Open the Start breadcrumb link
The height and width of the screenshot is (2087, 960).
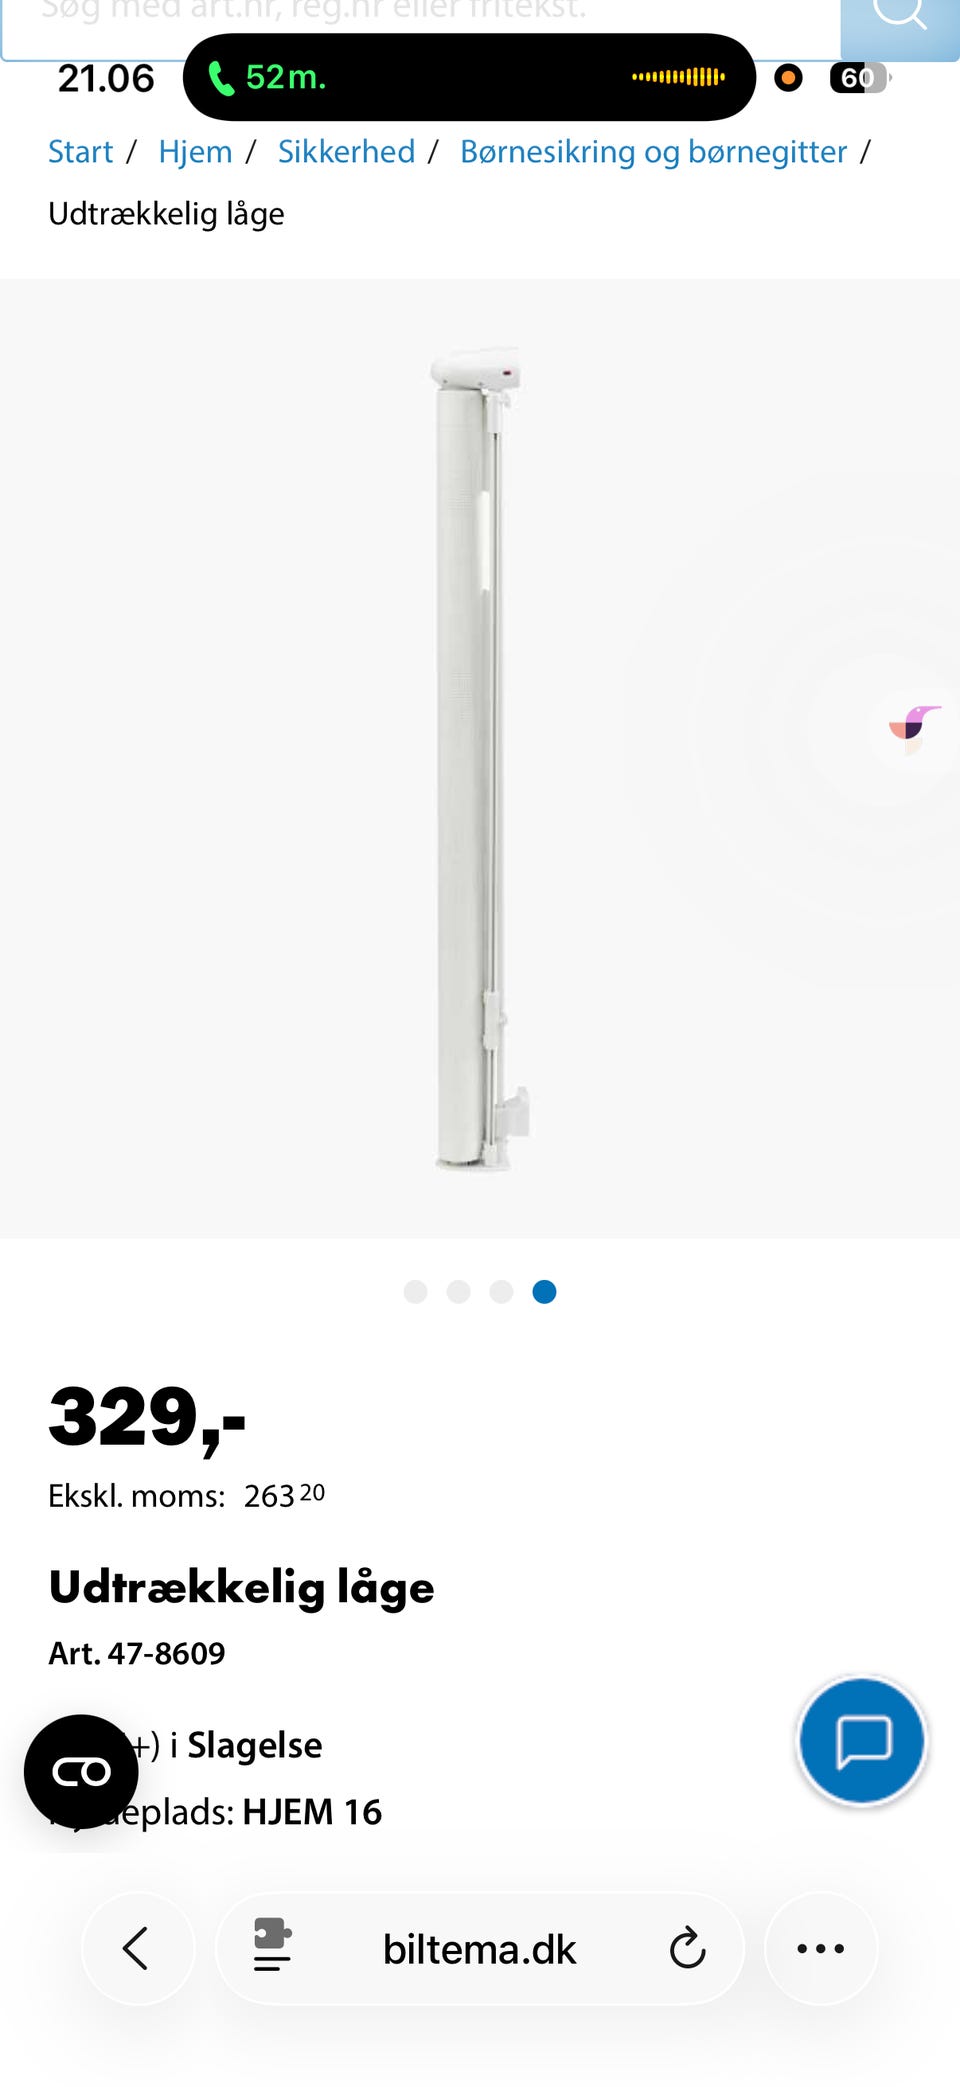click(80, 152)
